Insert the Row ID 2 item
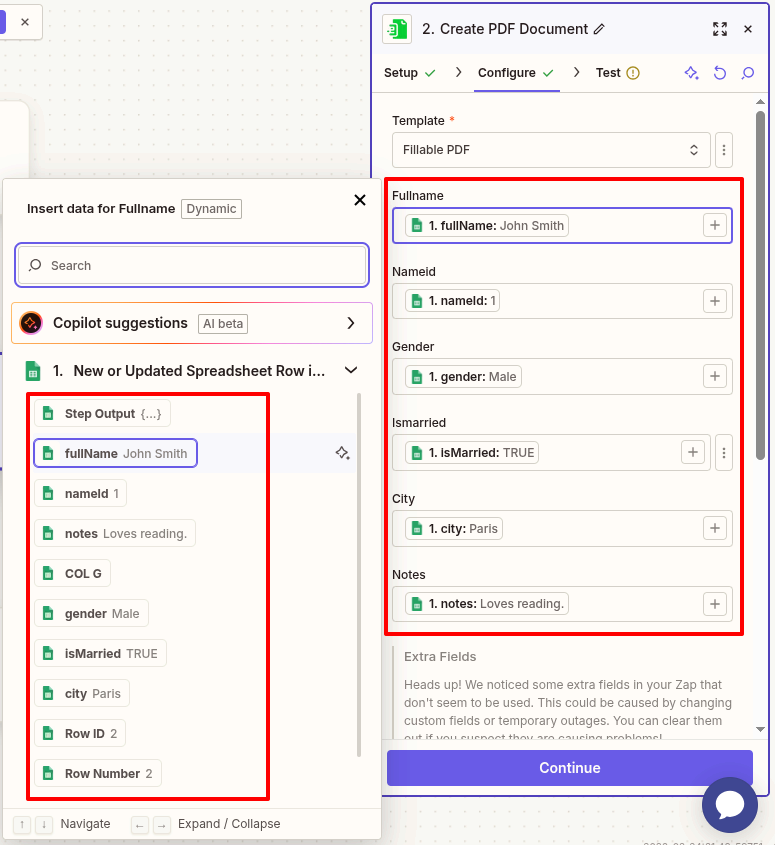 click(x=80, y=733)
